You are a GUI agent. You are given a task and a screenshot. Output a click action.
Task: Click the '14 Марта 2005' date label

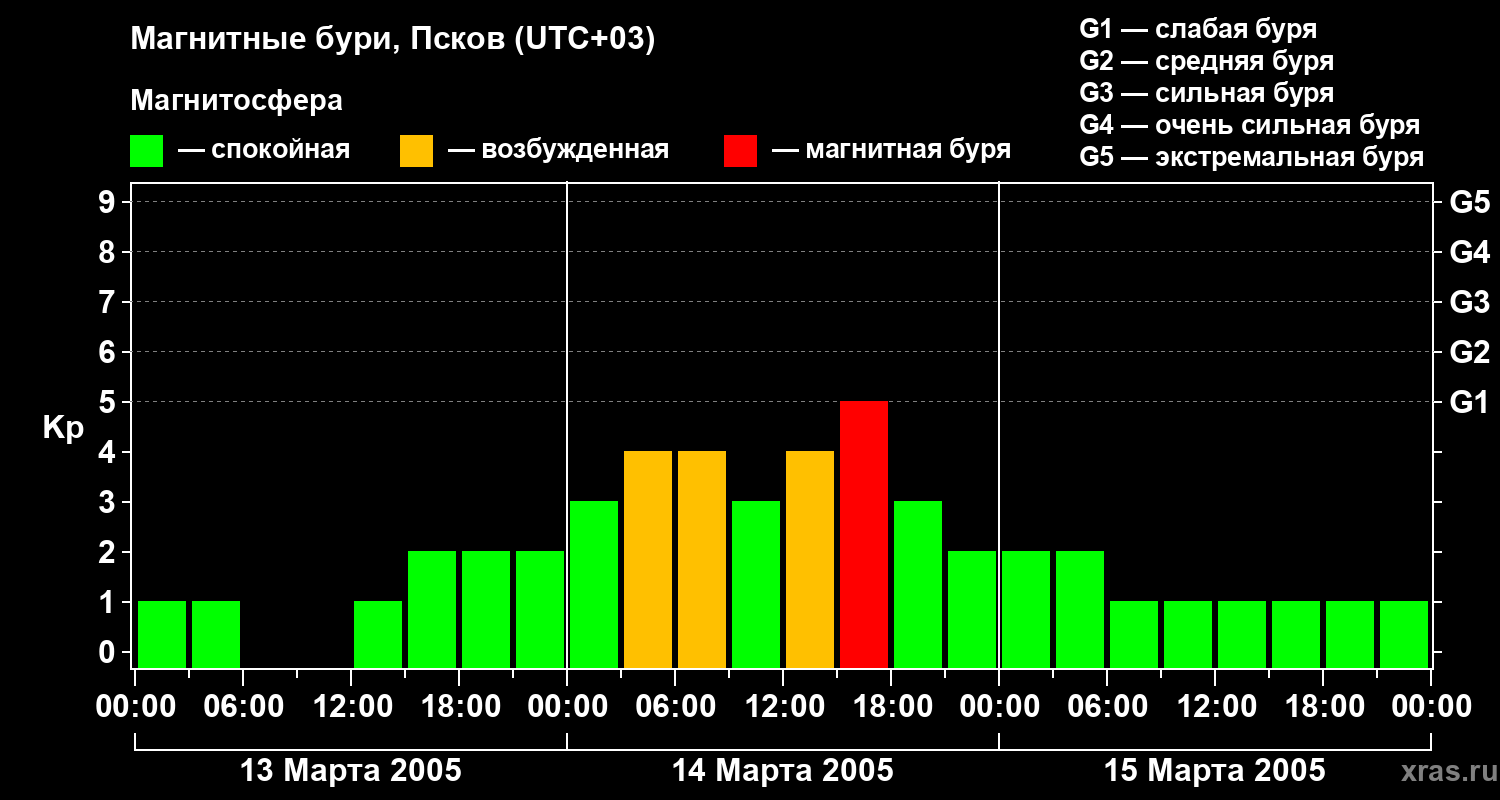pyautogui.click(x=783, y=771)
